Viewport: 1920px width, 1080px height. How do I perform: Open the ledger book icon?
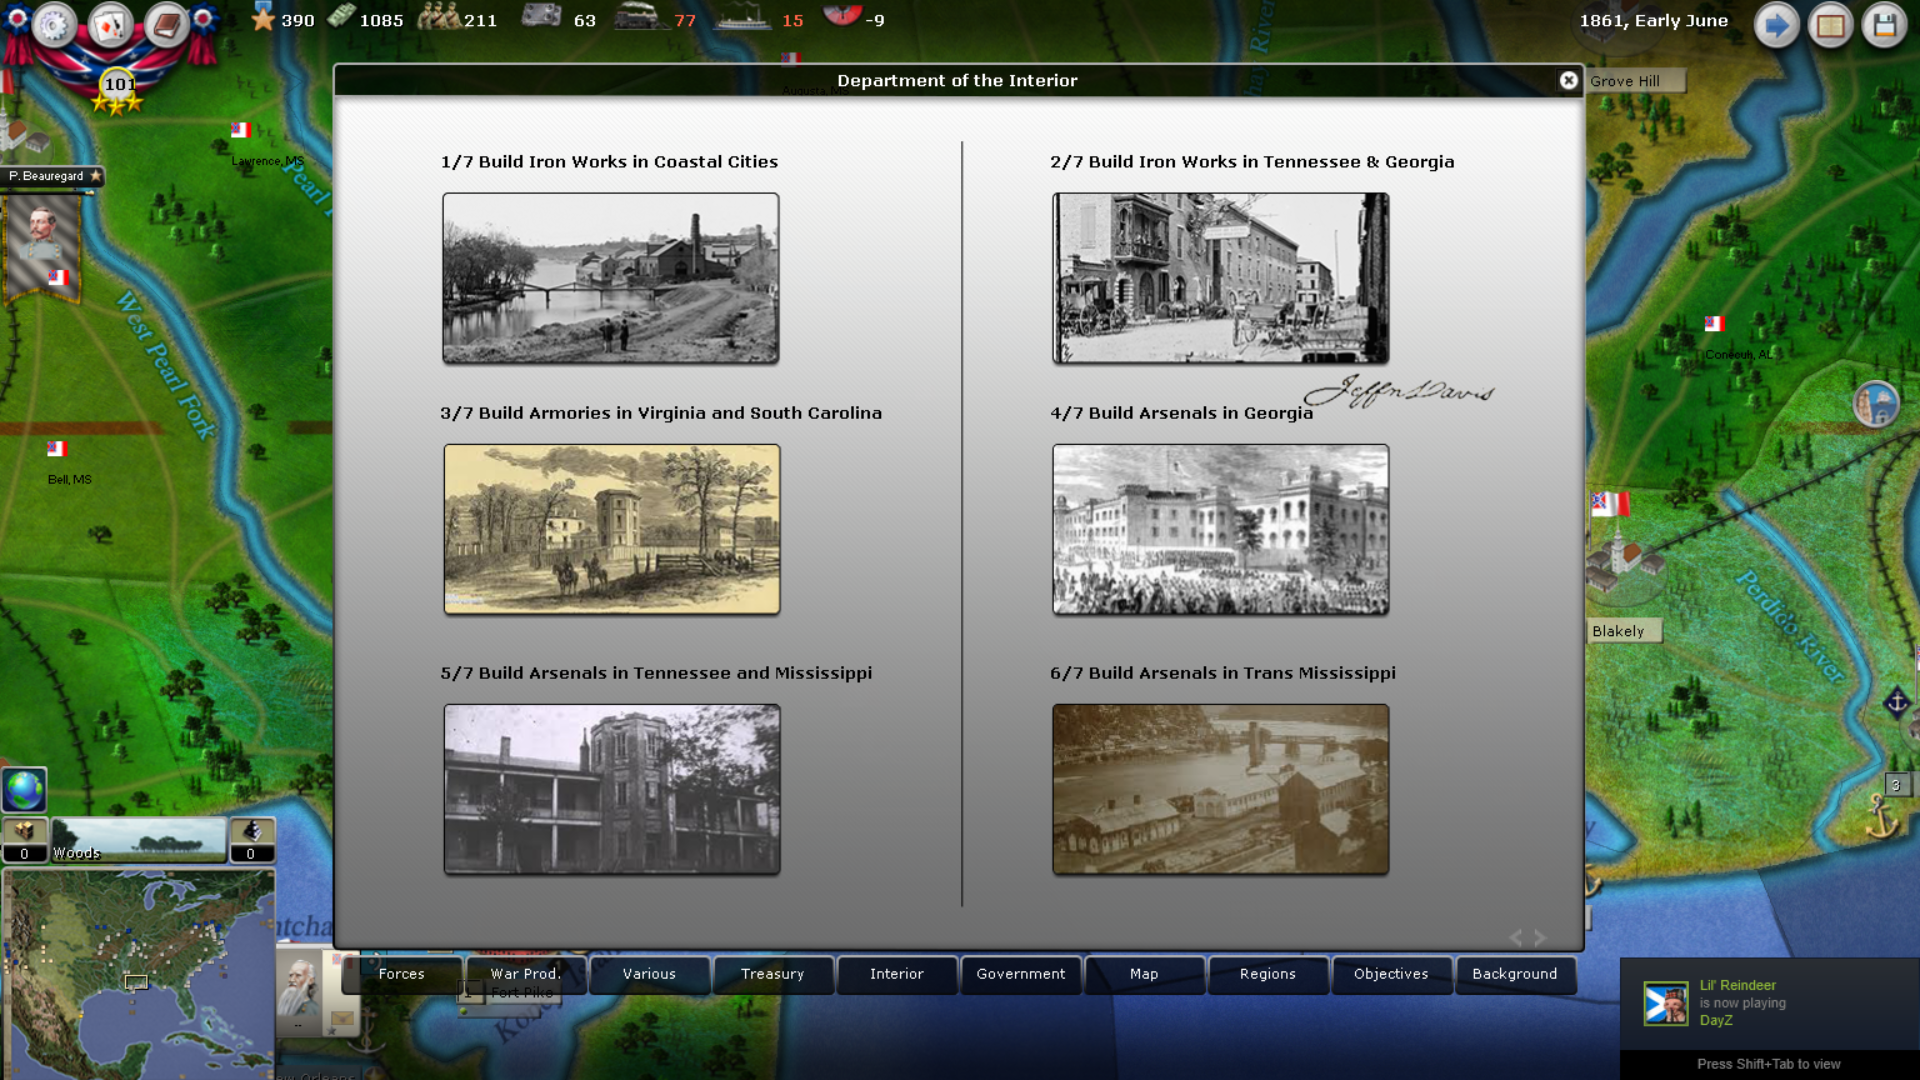pos(166,25)
